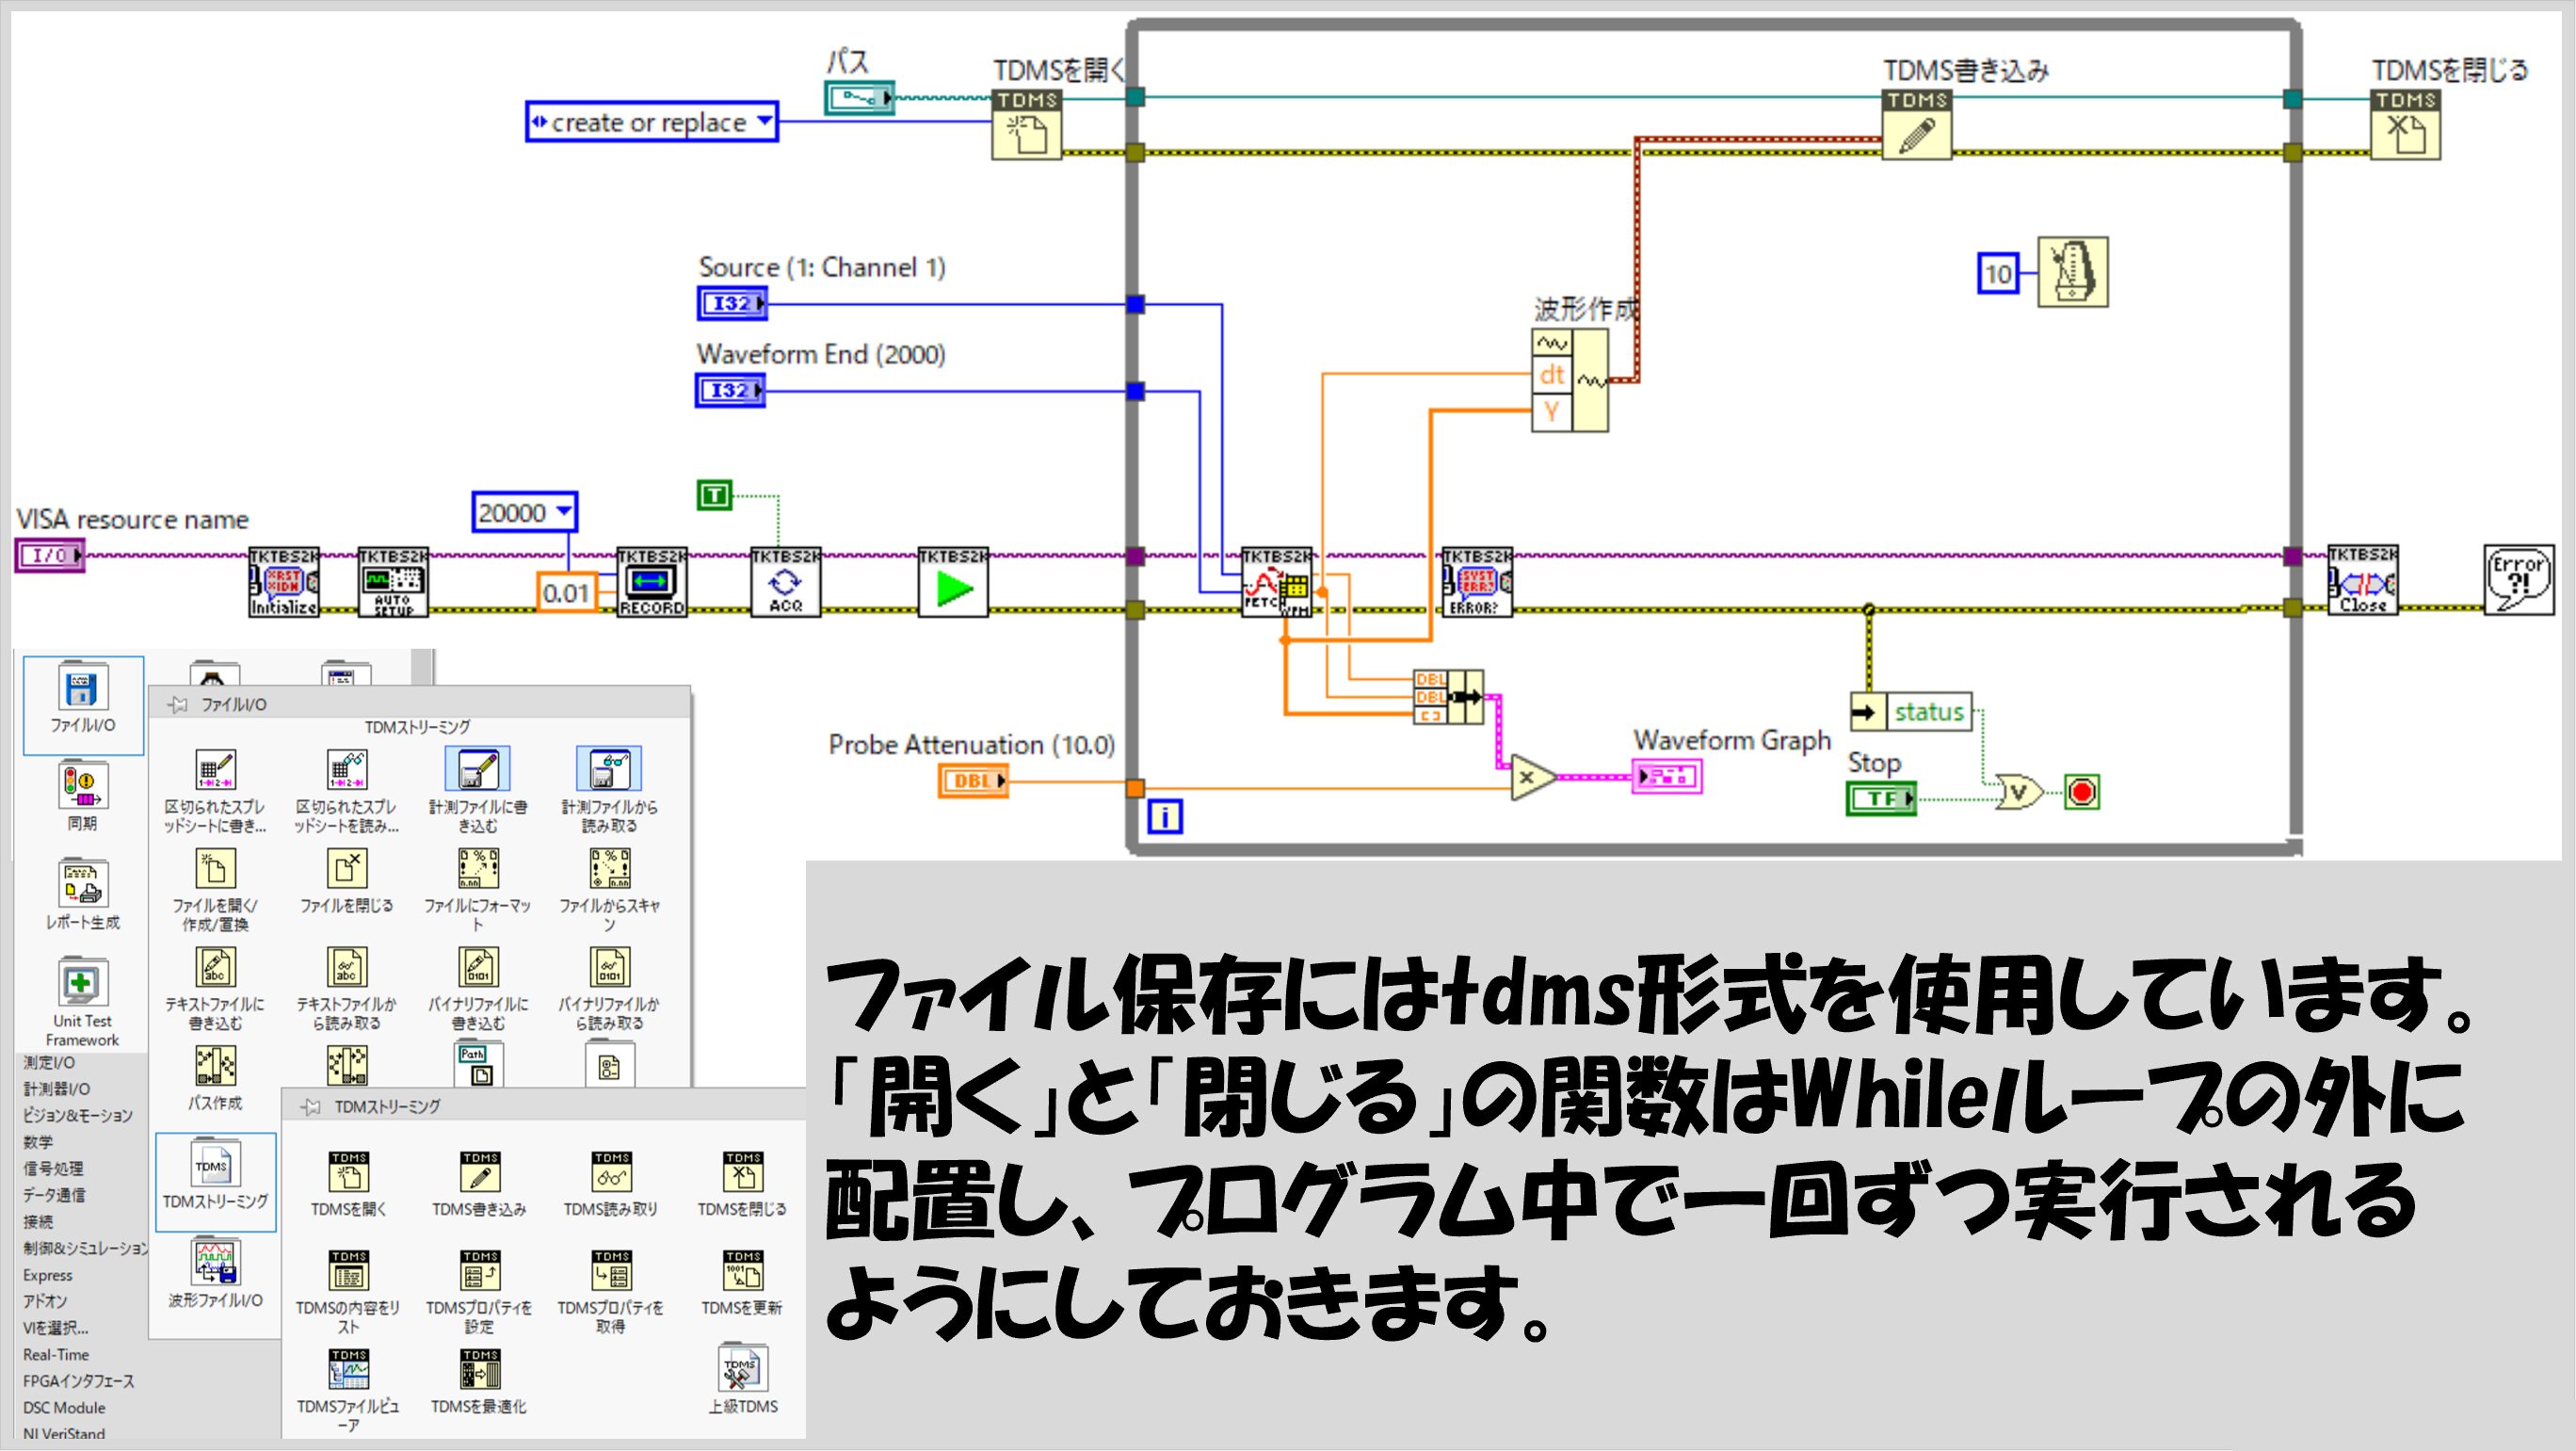Click the Source (1: Channel 1) I32 terminal
This screenshot has width=2576, height=1451.
click(x=732, y=303)
